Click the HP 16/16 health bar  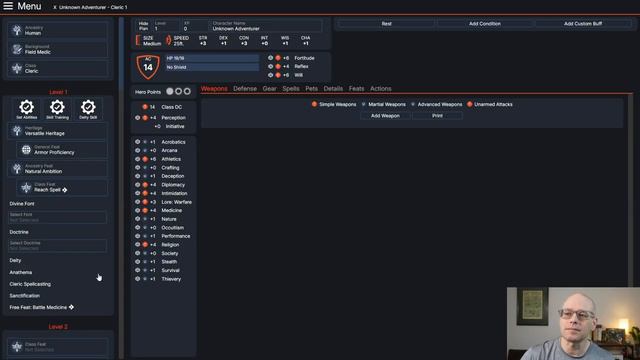pyautogui.click(x=212, y=58)
